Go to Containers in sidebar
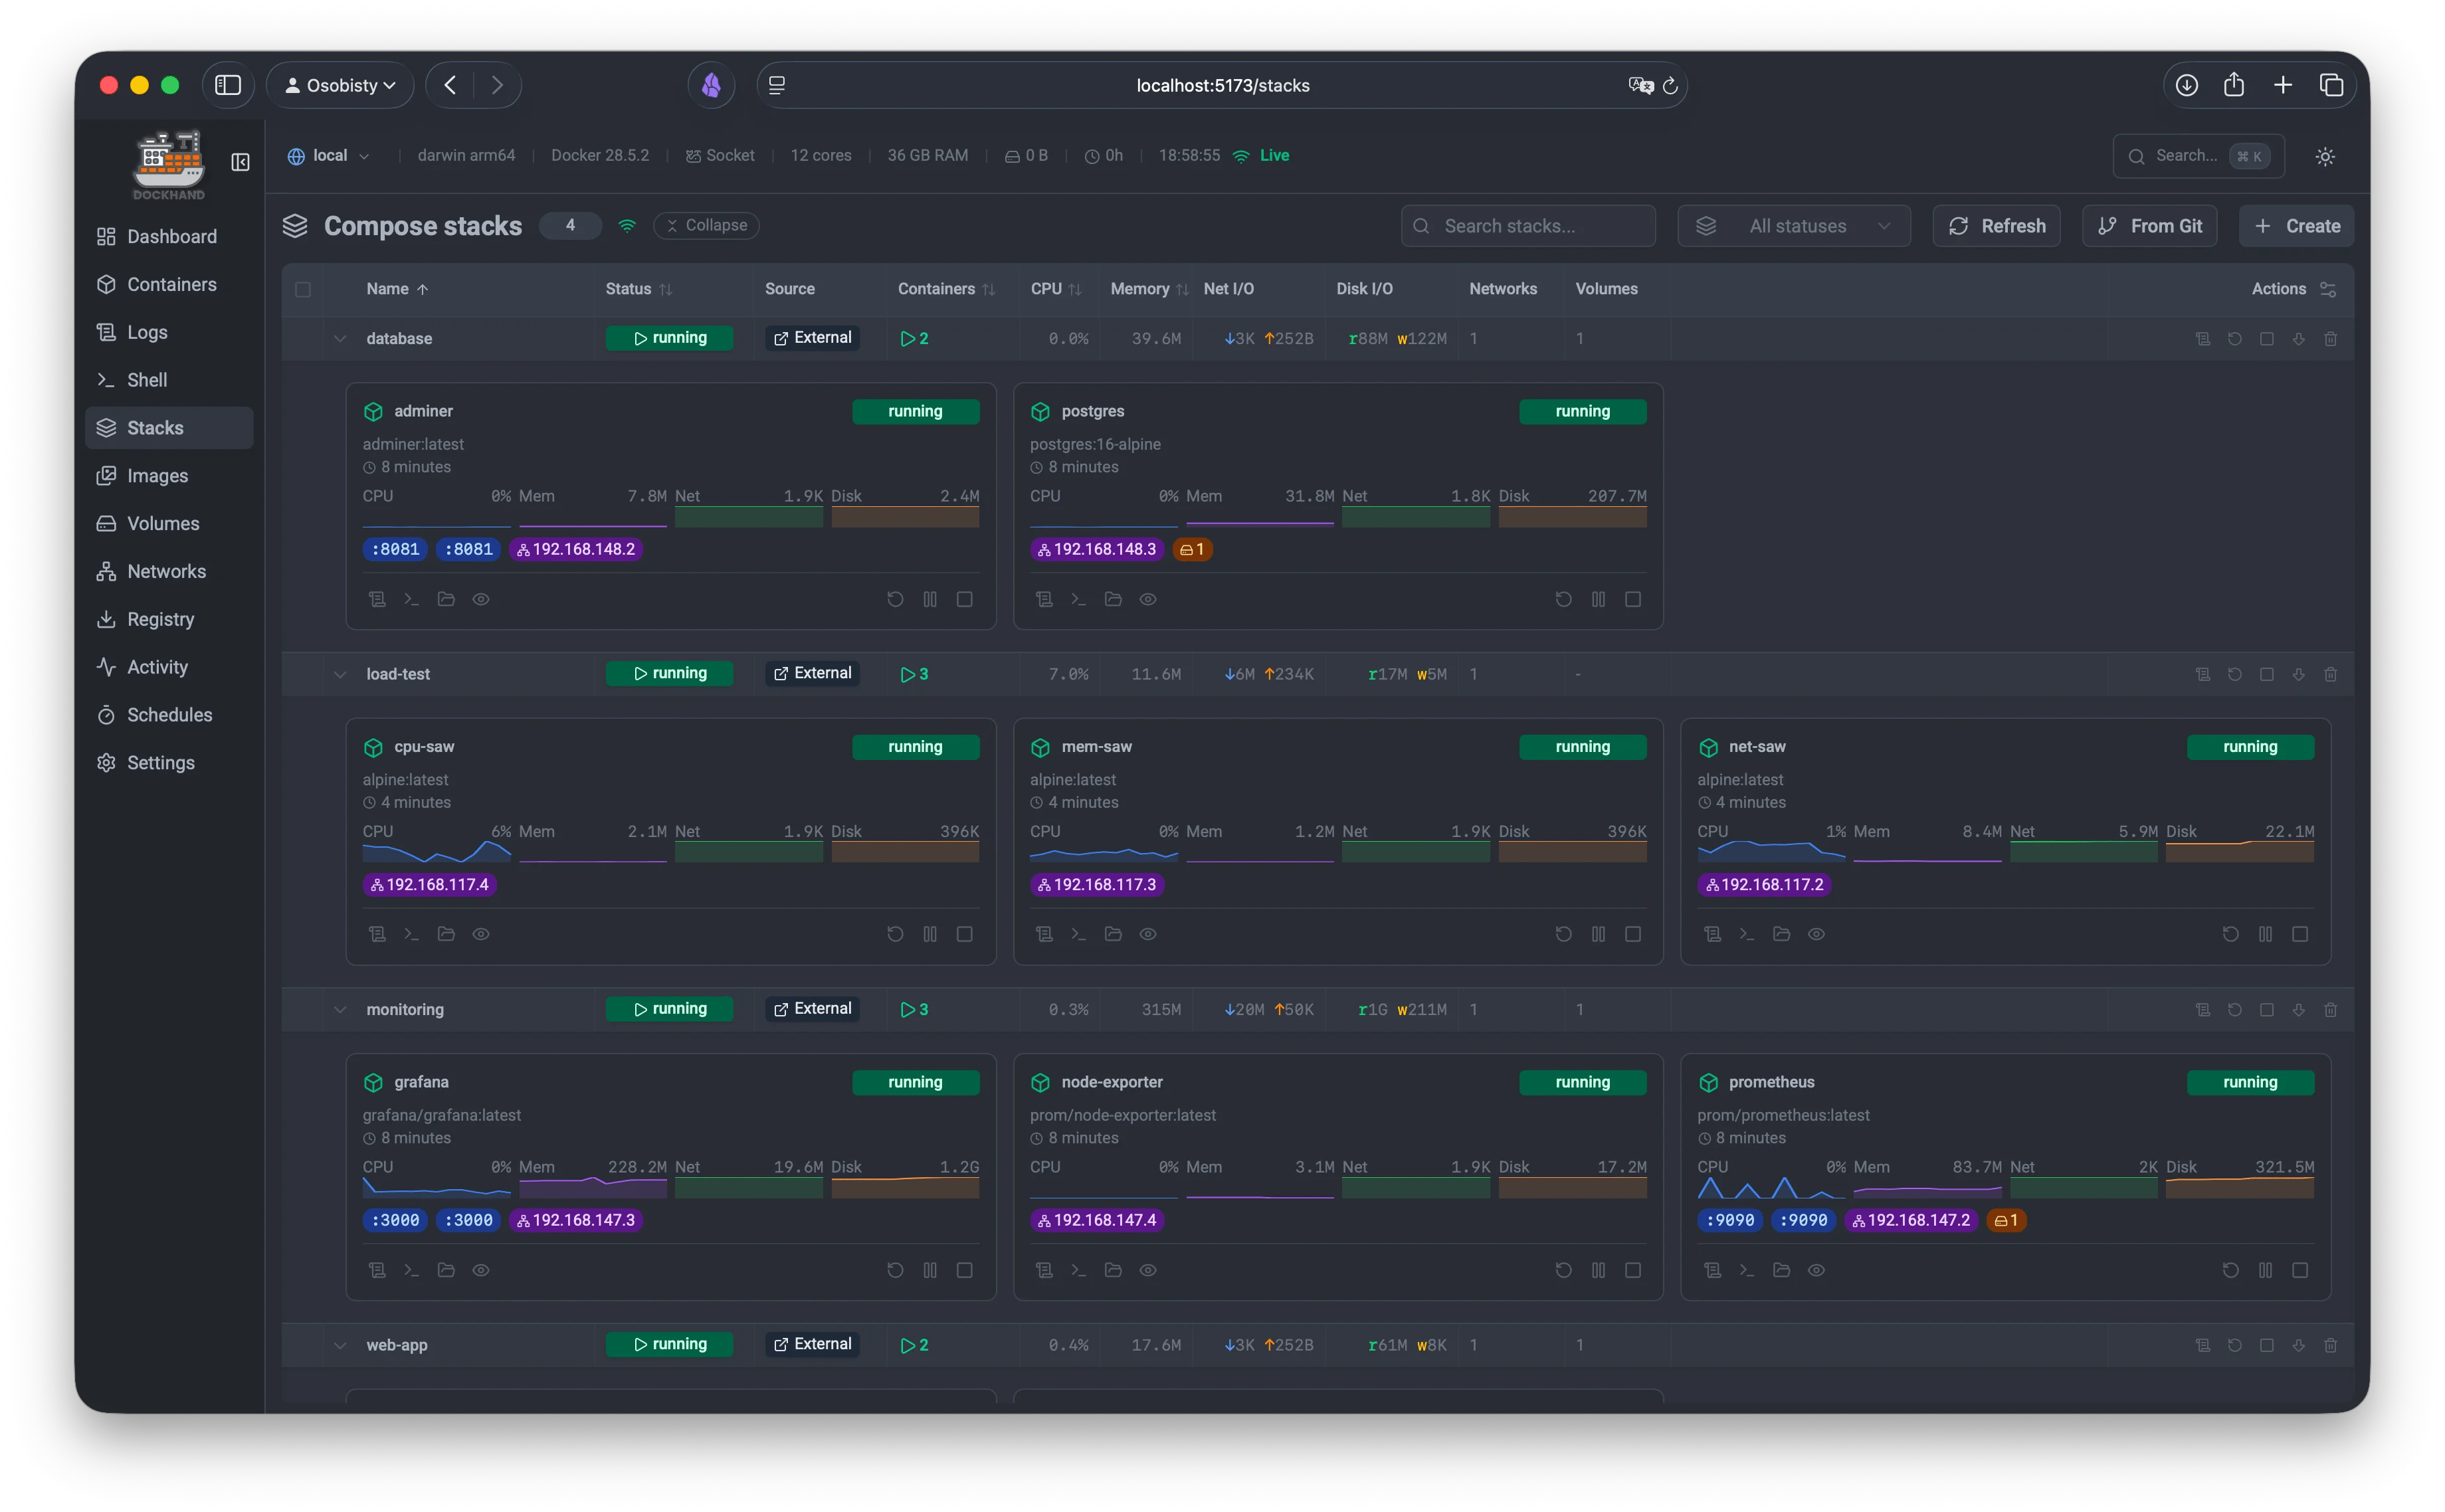Screen dimensions: 2445x1512 click(x=171, y=284)
